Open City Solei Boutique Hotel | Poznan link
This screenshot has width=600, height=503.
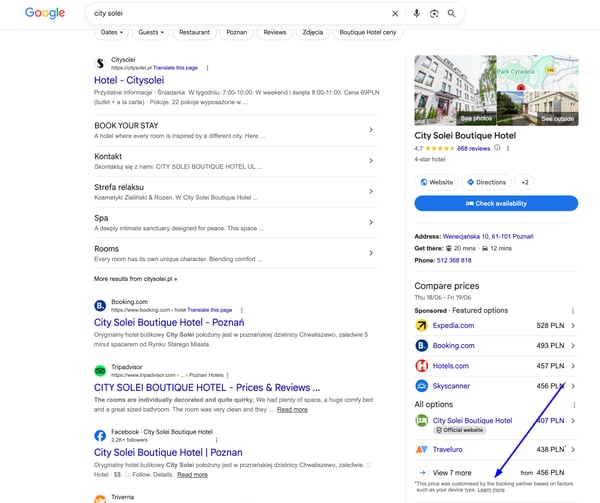pos(168,453)
